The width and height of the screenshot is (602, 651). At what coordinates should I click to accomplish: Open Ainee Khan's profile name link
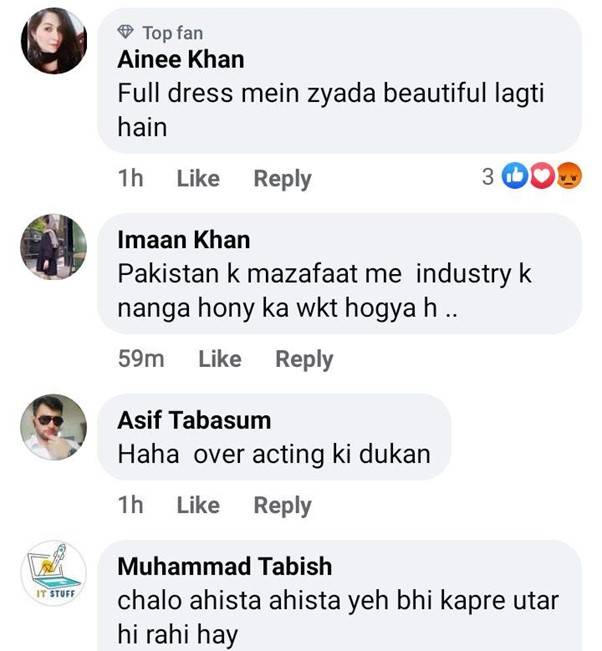(x=181, y=59)
